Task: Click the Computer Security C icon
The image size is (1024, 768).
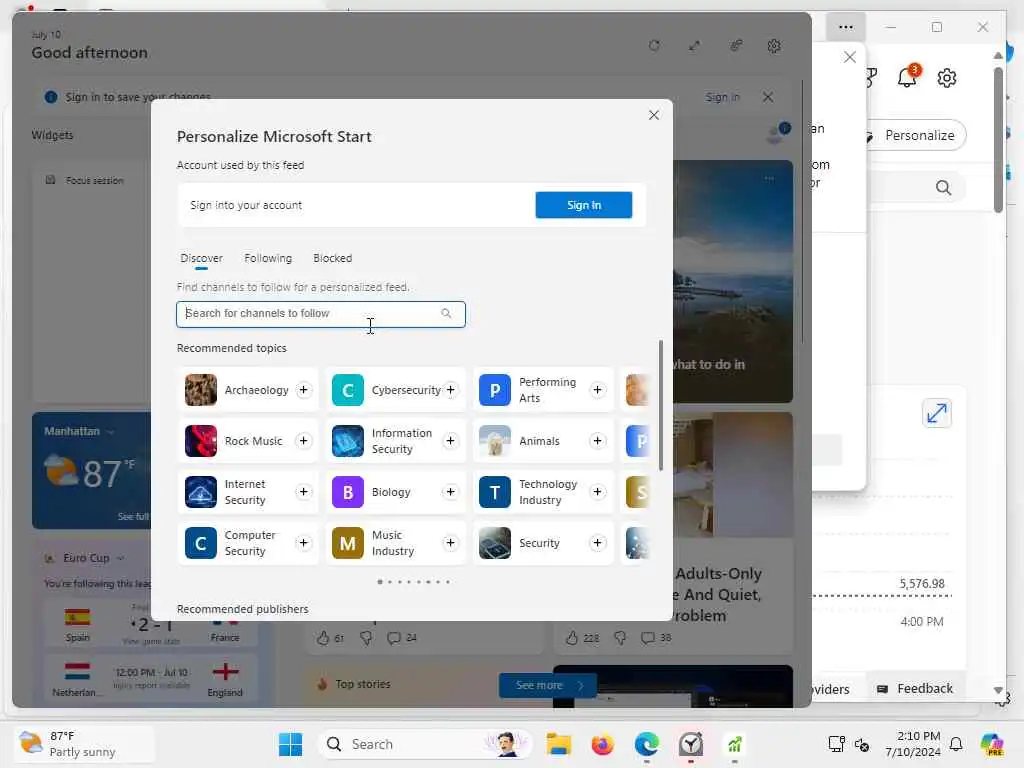Action: pyautogui.click(x=200, y=543)
